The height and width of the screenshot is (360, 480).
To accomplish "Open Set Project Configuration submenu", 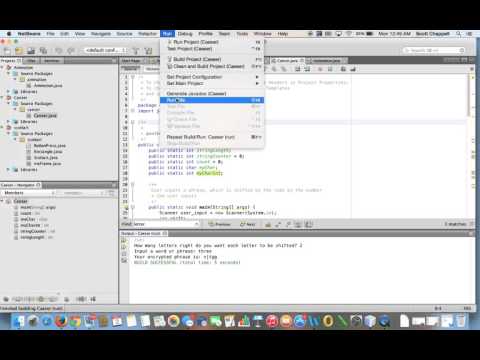I will click(x=212, y=77).
